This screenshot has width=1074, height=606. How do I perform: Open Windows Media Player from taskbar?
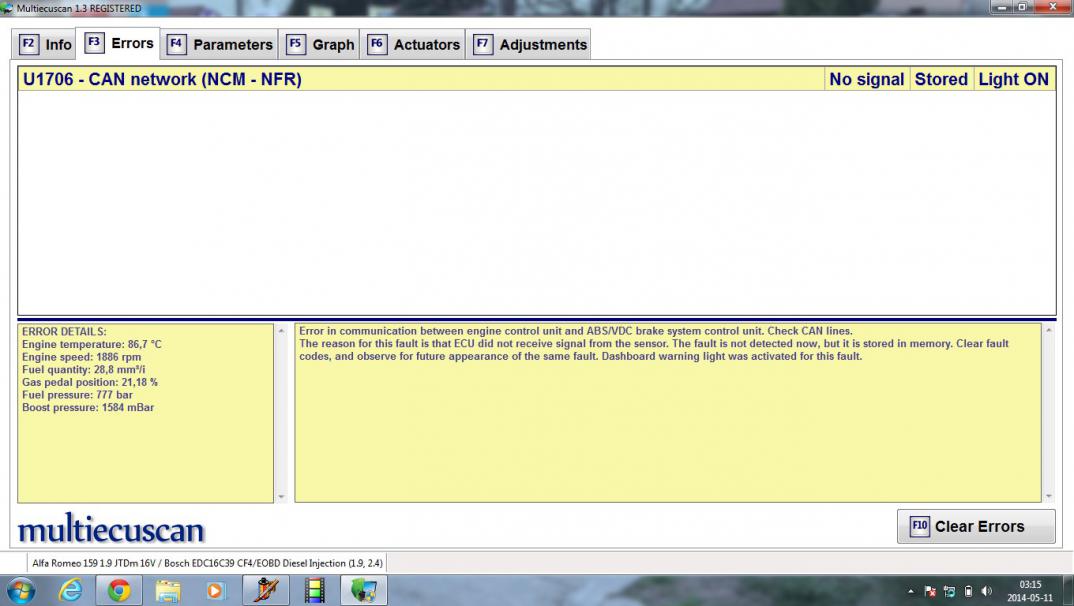tap(215, 590)
